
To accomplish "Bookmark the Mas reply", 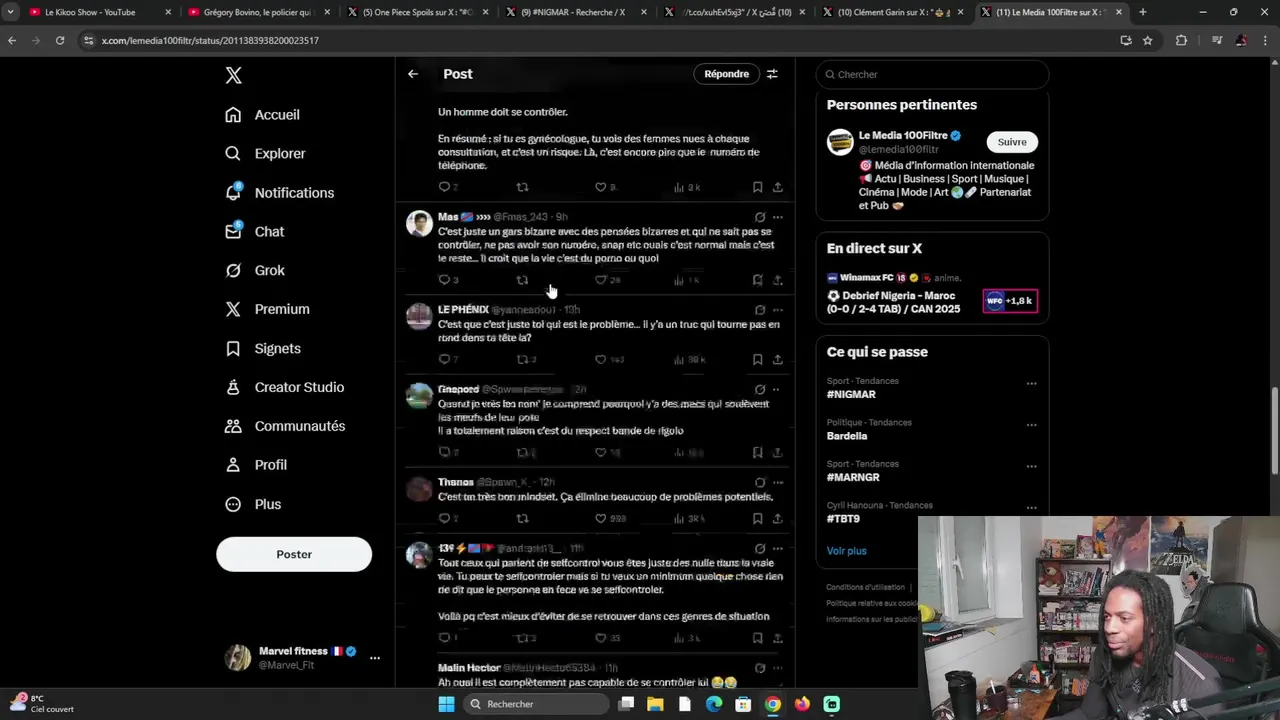I will click(757, 280).
